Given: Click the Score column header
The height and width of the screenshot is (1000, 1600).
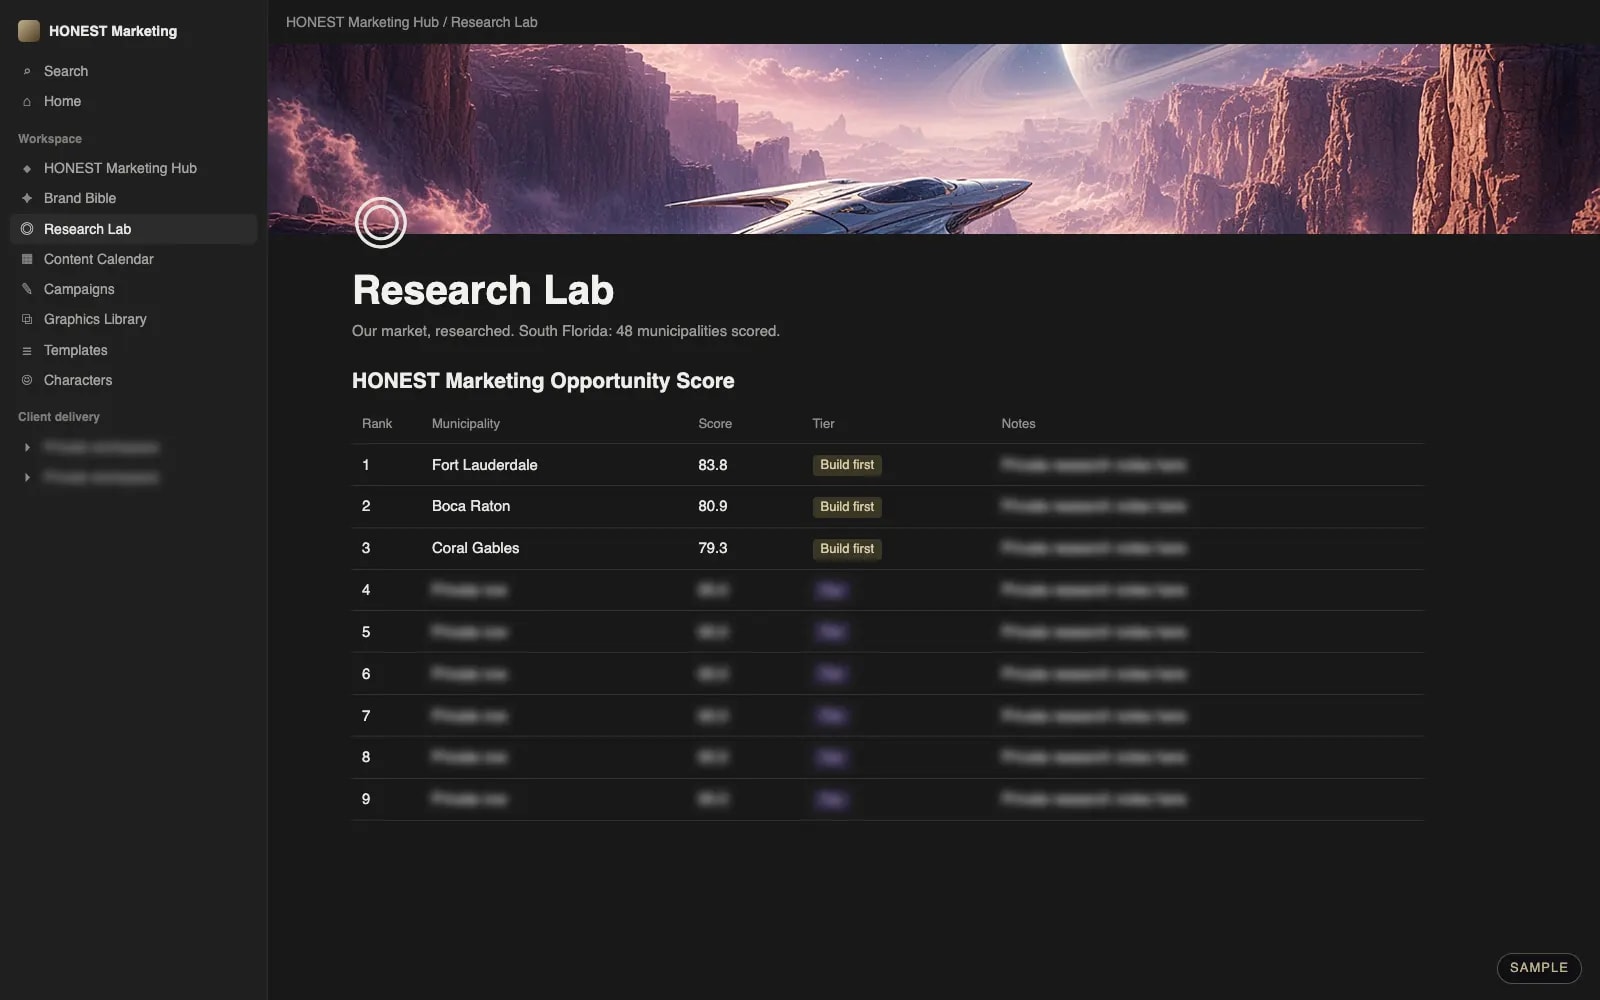Looking at the screenshot, I should (715, 424).
